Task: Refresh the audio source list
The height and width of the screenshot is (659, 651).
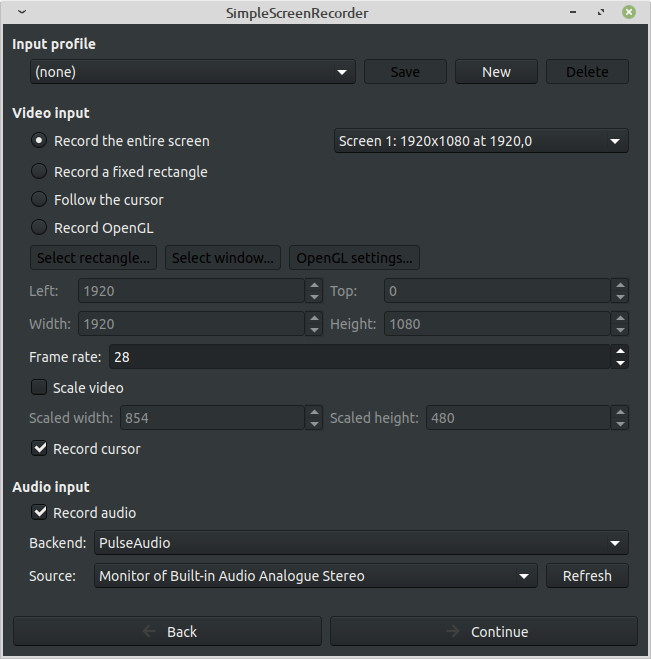Action: tap(587, 576)
